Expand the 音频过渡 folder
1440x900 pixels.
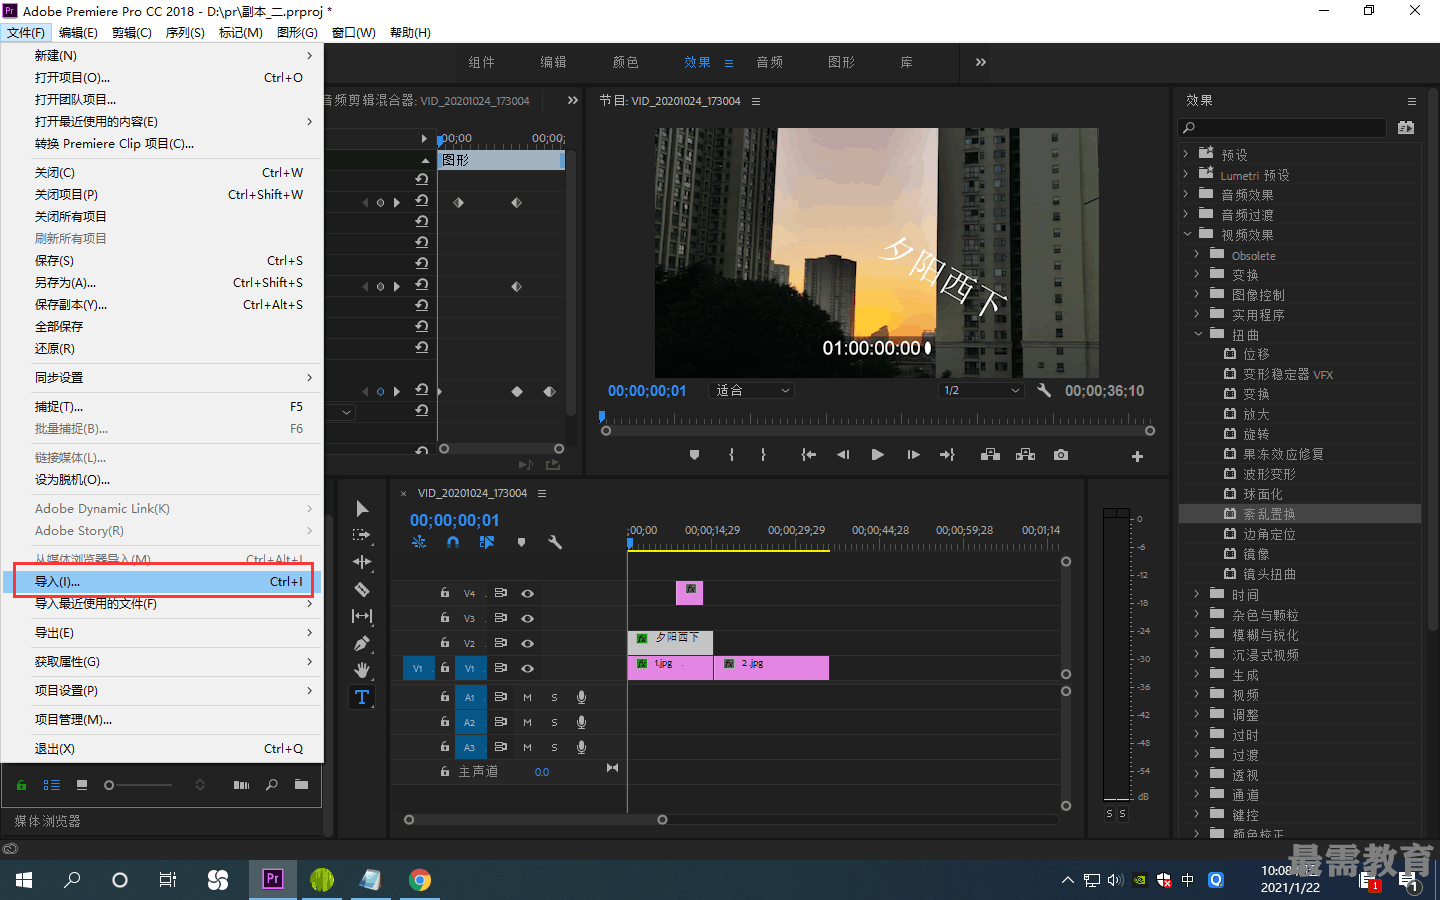[x=1186, y=214]
